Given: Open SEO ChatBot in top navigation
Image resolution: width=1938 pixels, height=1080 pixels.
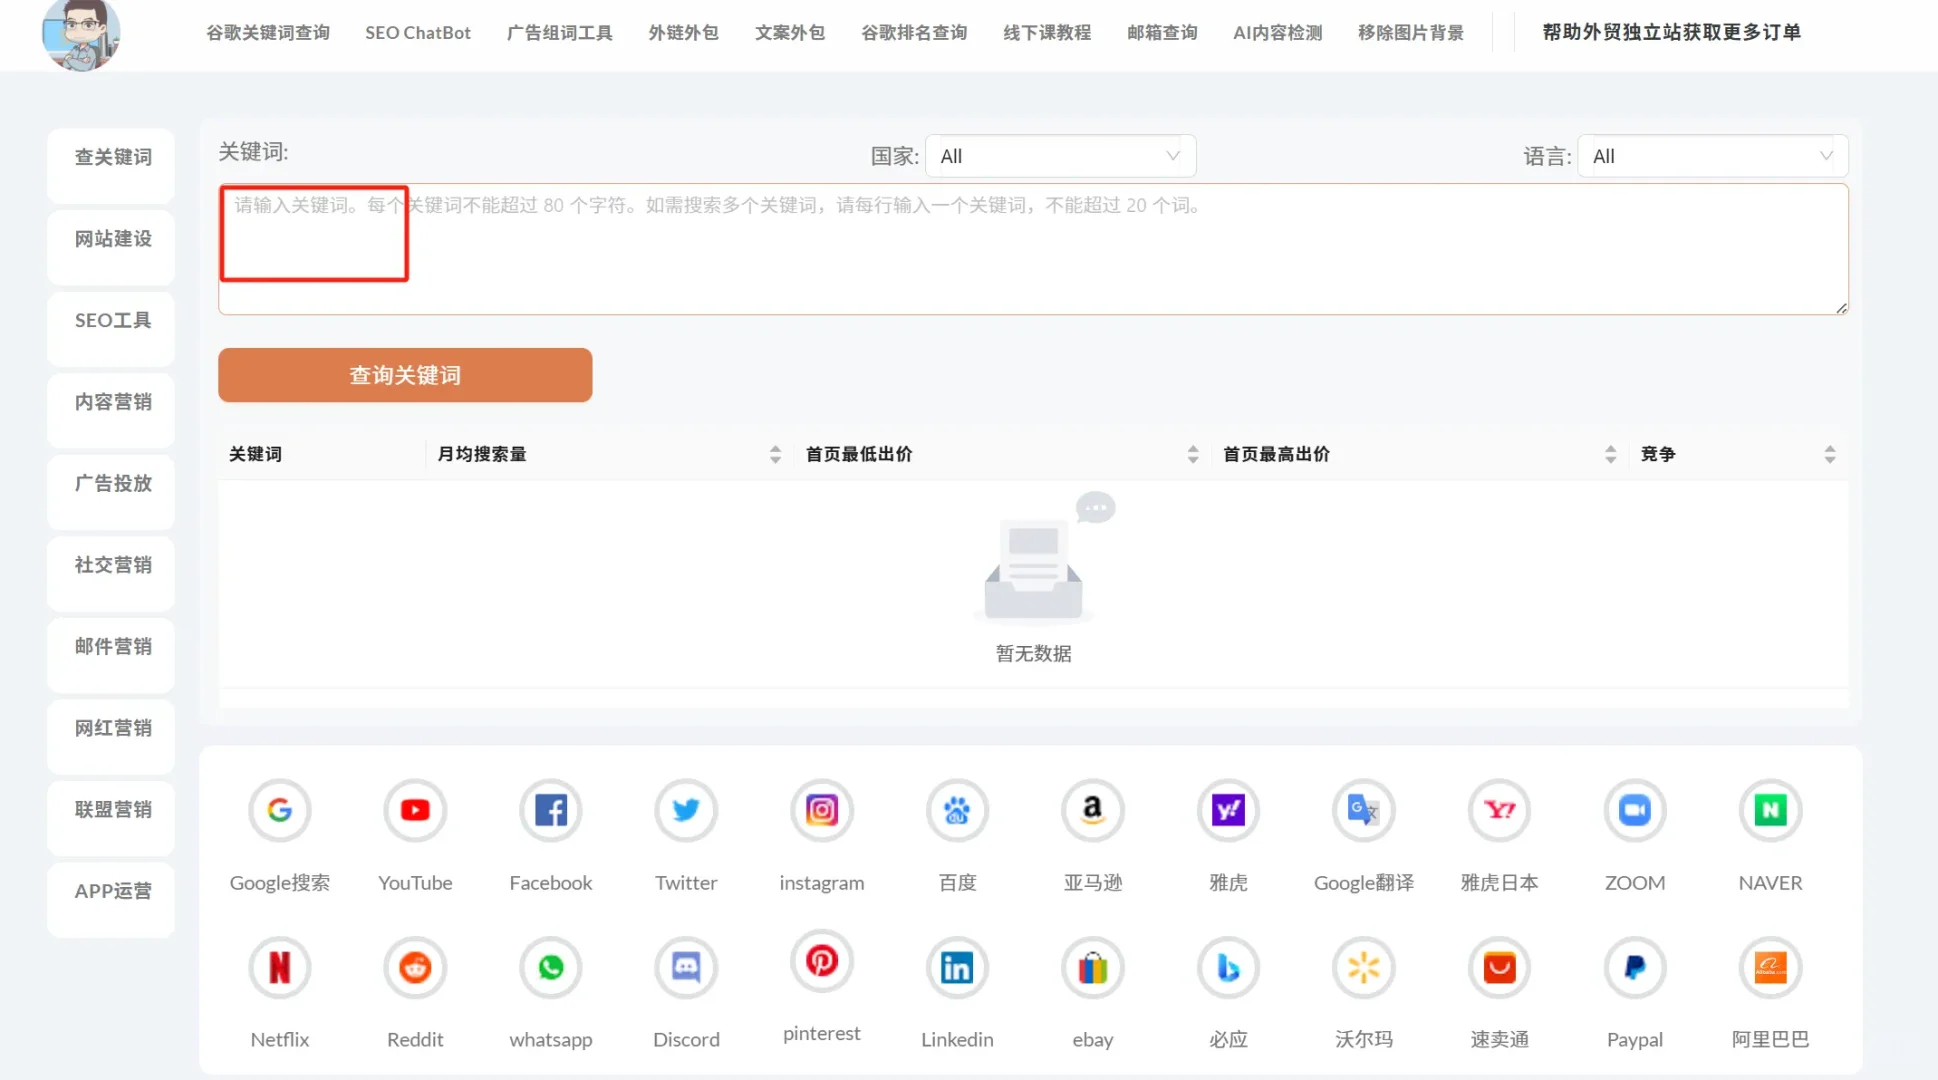Looking at the screenshot, I should click(418, 33).
